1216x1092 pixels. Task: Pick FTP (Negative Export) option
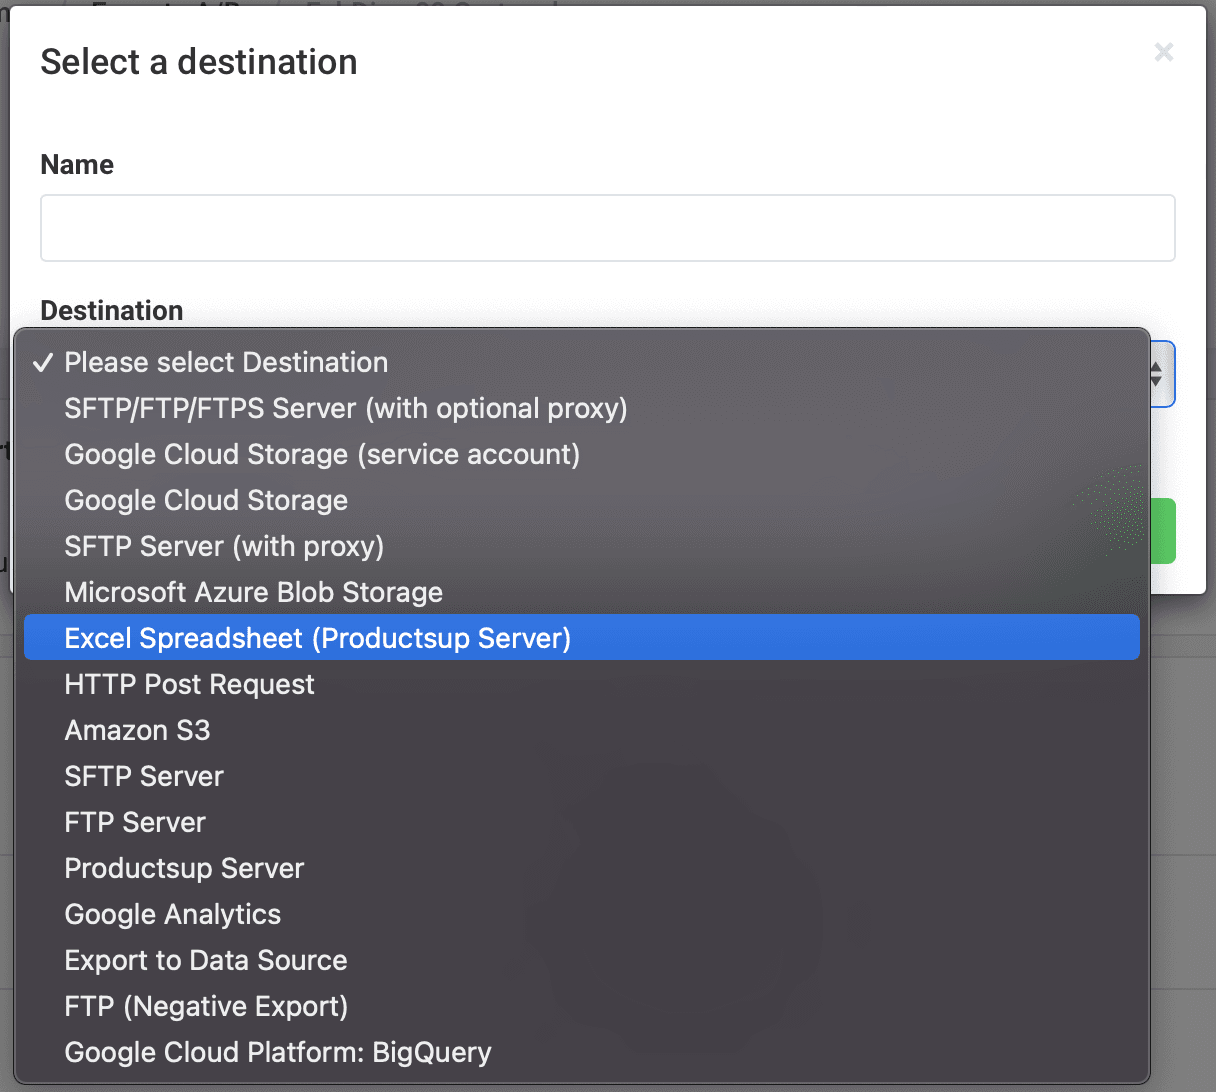pos(206,1006)
